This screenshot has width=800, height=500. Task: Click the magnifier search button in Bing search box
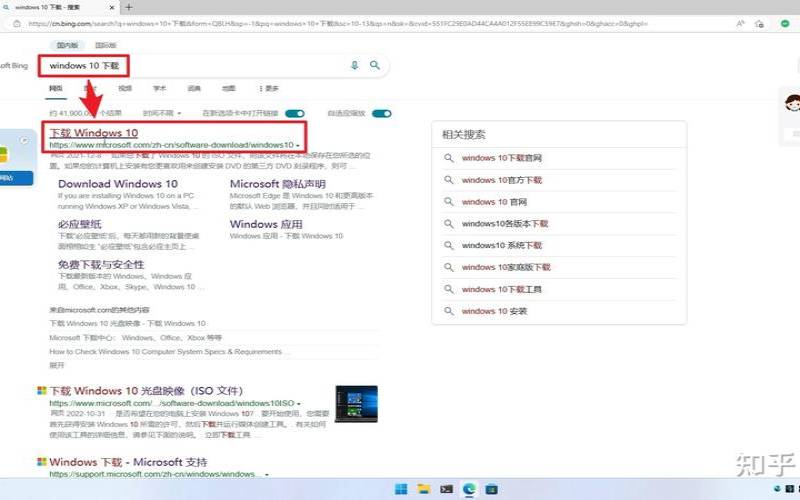coord(375,65)
